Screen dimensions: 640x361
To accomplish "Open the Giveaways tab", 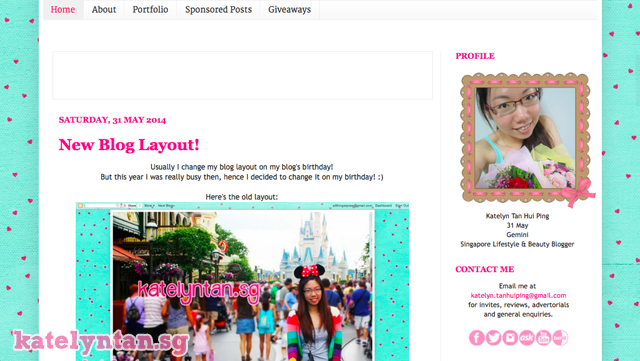I will click(x=289, y=9).
